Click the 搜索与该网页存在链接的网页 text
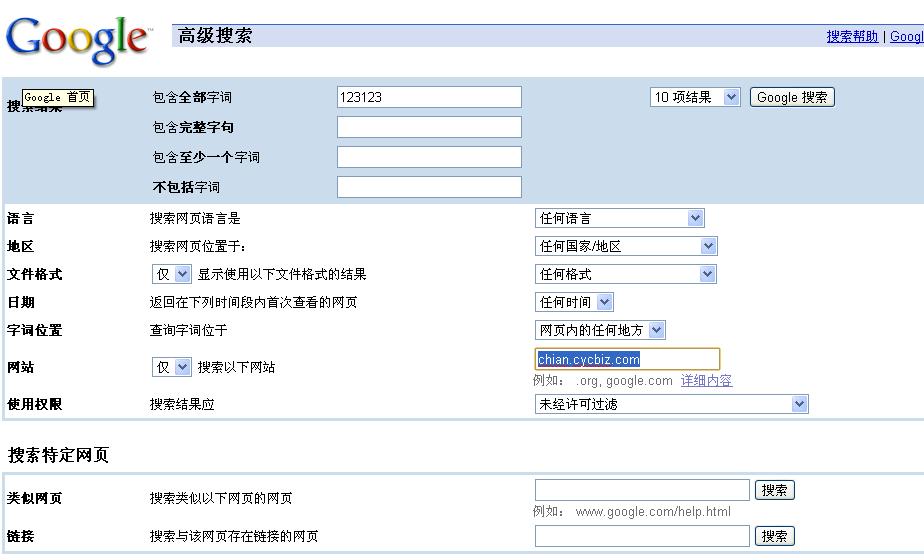The height and width of the screenshot is (560, 924). [x=234, y=536]
